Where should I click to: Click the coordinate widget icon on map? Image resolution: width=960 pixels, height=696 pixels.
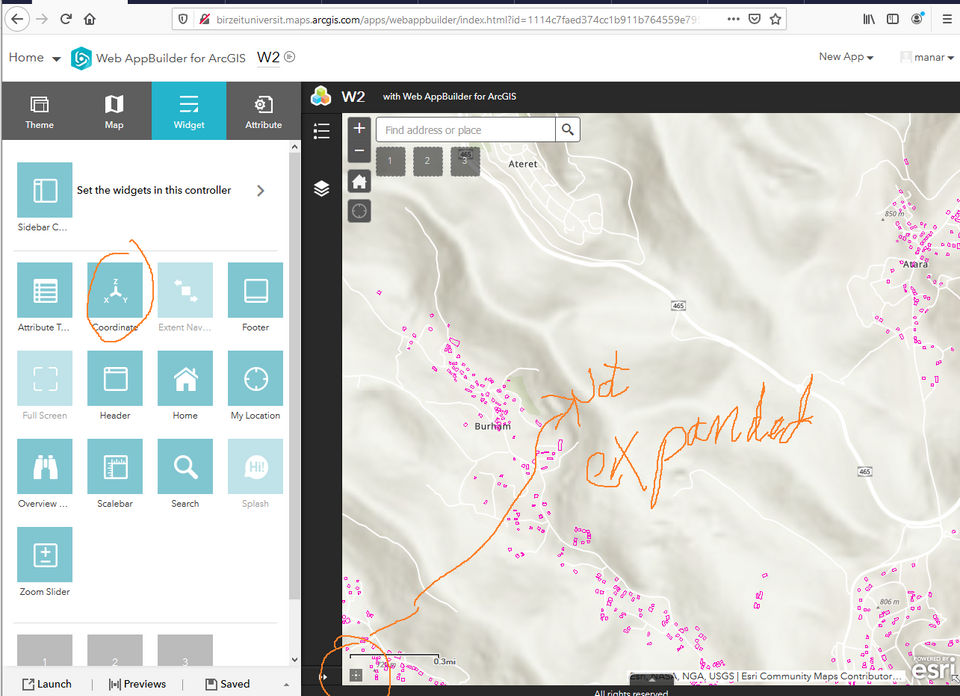356,675
